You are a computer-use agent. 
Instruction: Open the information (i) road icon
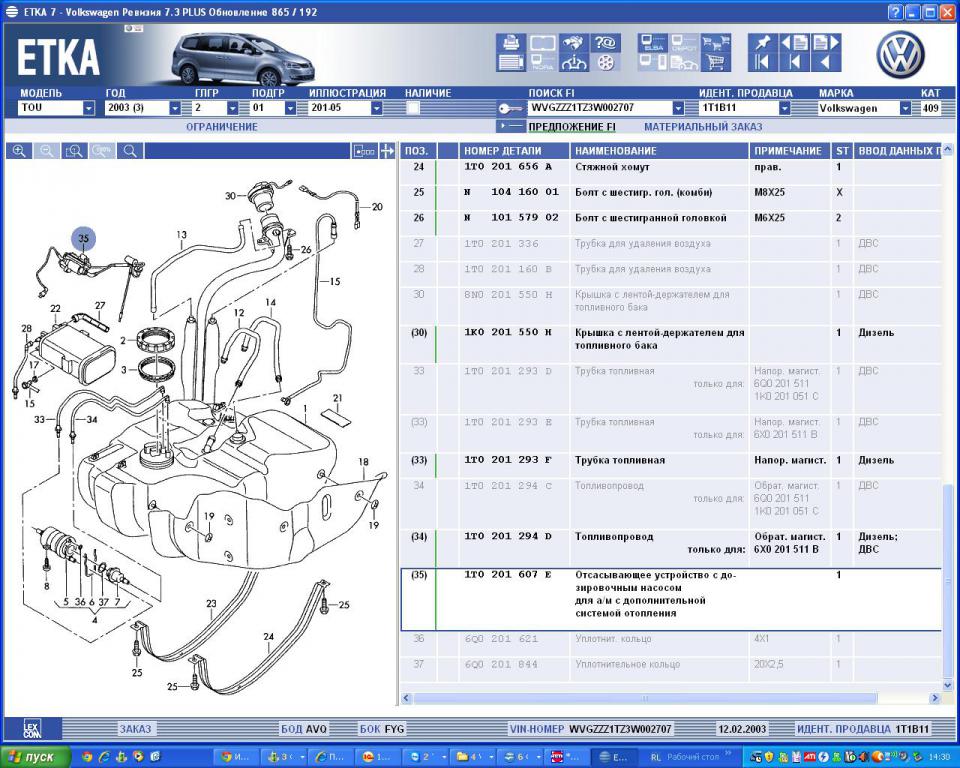click(574, 62)
